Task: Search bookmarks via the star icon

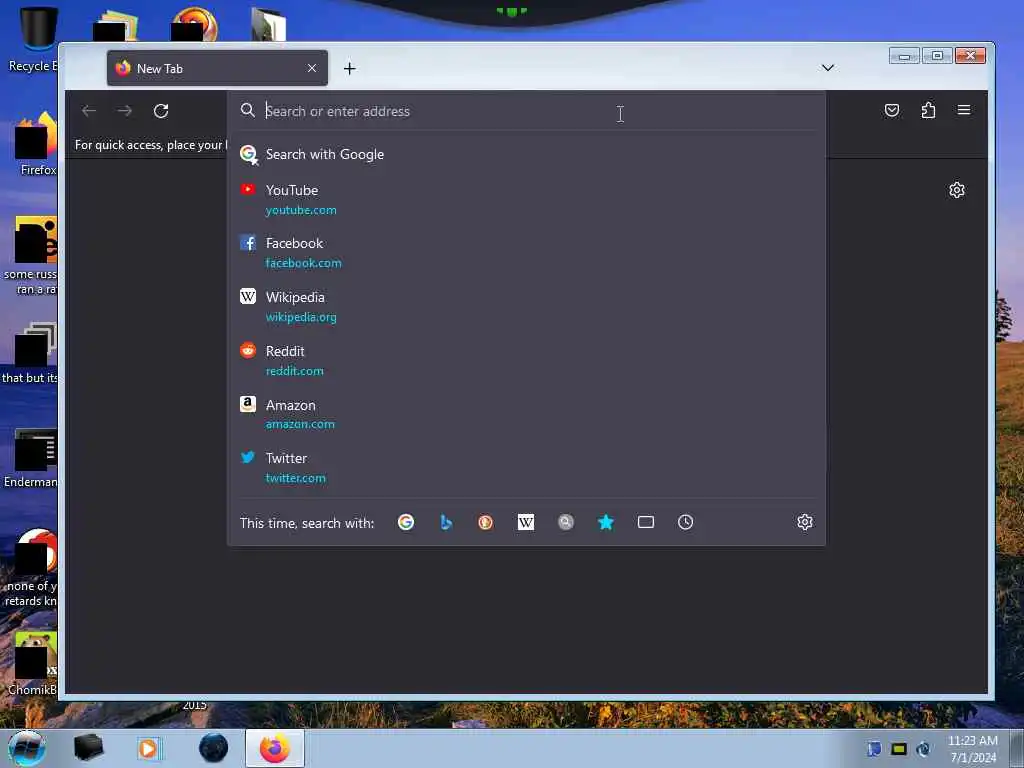Action: [606, 522]
